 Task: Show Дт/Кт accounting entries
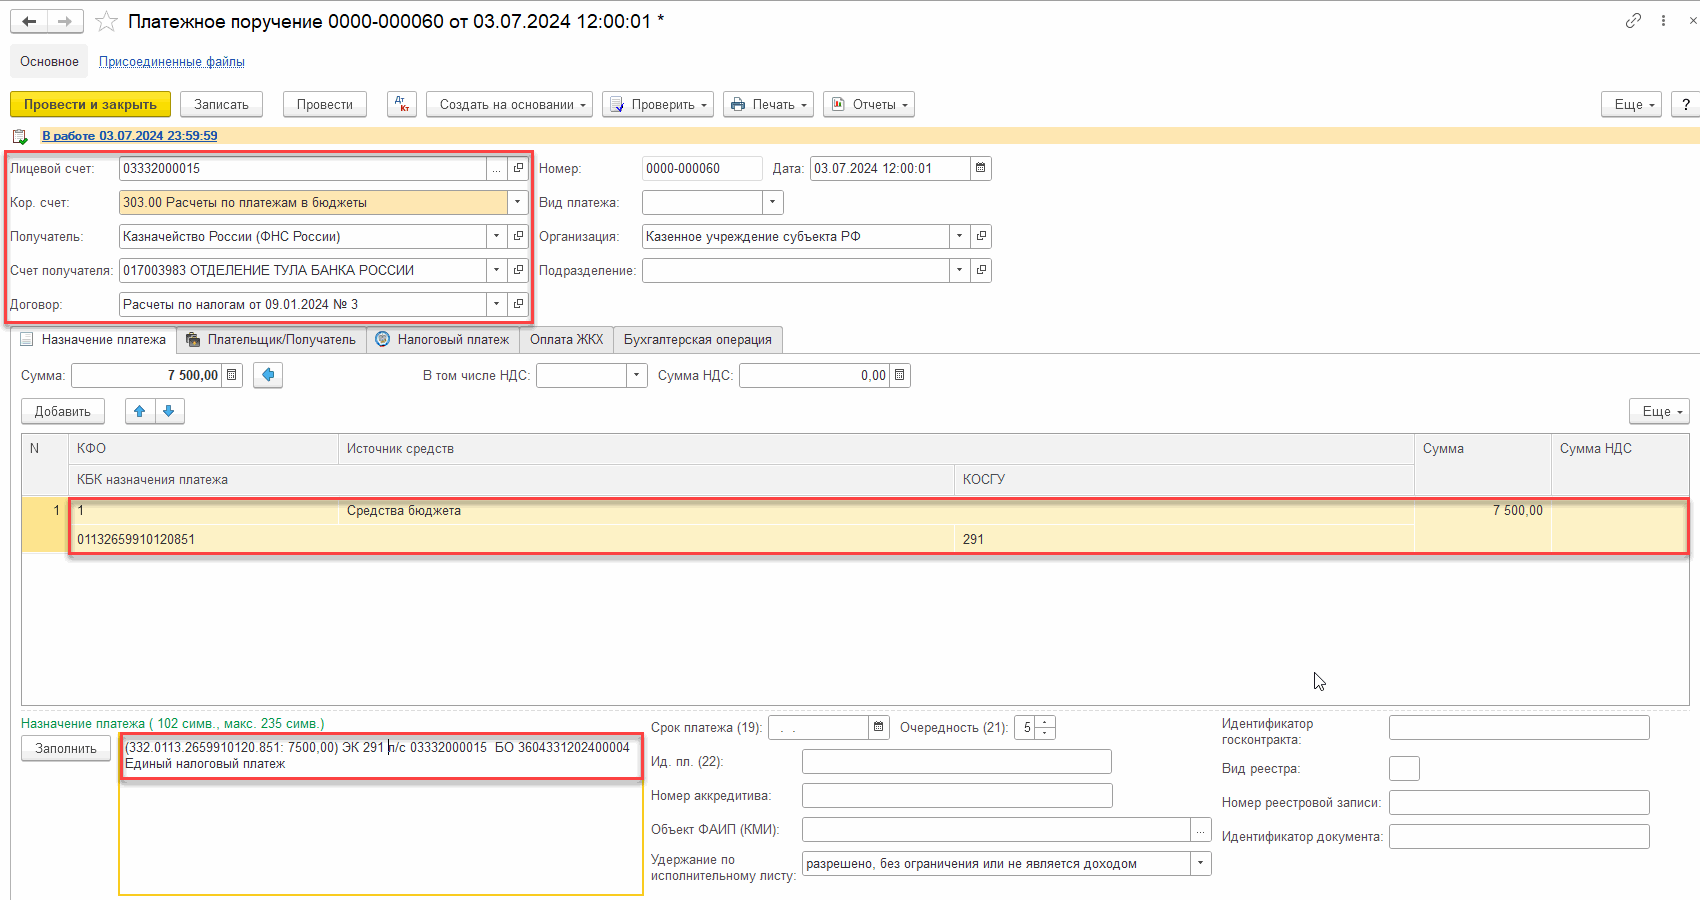point(402,104)
